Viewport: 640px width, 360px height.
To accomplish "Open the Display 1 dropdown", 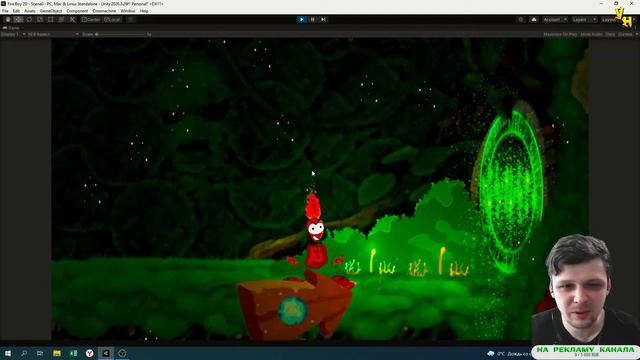I will click(13, 34).
